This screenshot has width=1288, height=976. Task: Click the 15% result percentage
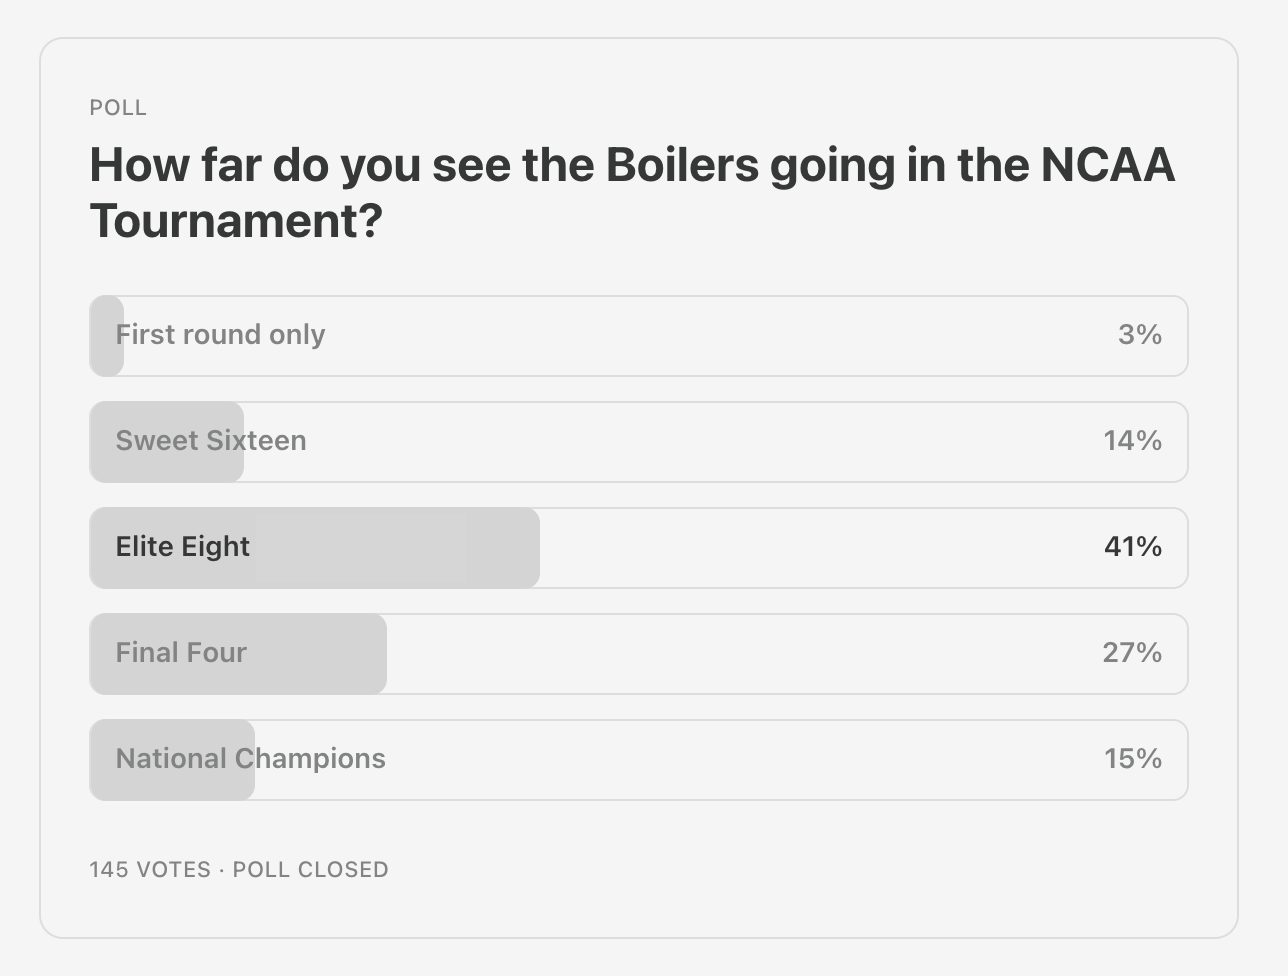click(1132, 759)
